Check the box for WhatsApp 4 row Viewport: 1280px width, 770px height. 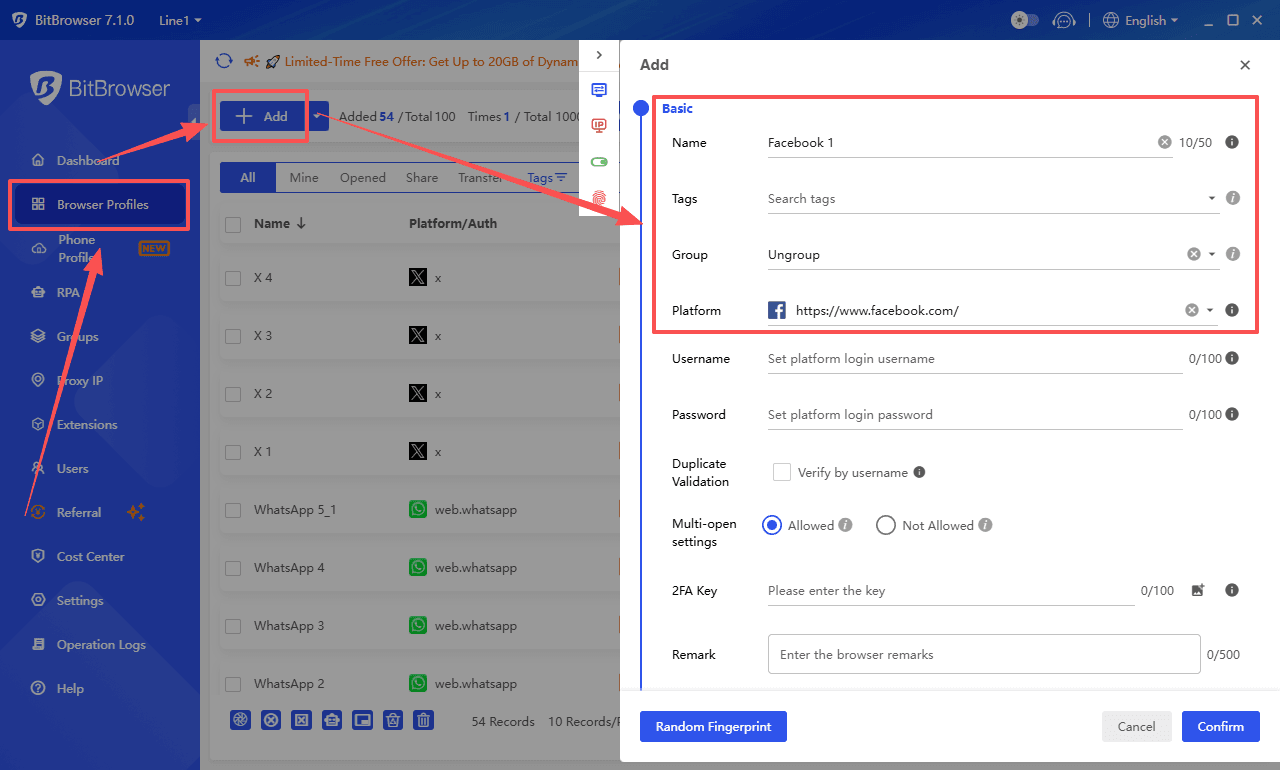tap(233, 568)
